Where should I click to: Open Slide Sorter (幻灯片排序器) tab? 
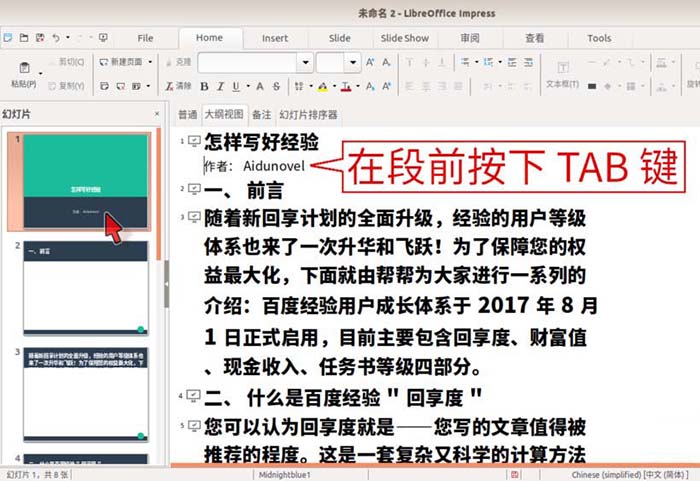pos(308,115)
